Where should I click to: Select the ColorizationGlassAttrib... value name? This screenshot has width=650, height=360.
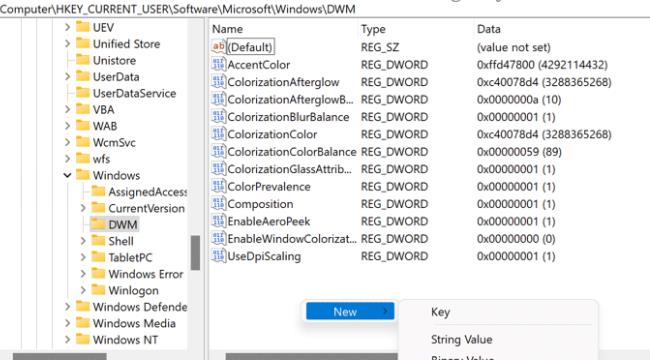coord(289,169)
